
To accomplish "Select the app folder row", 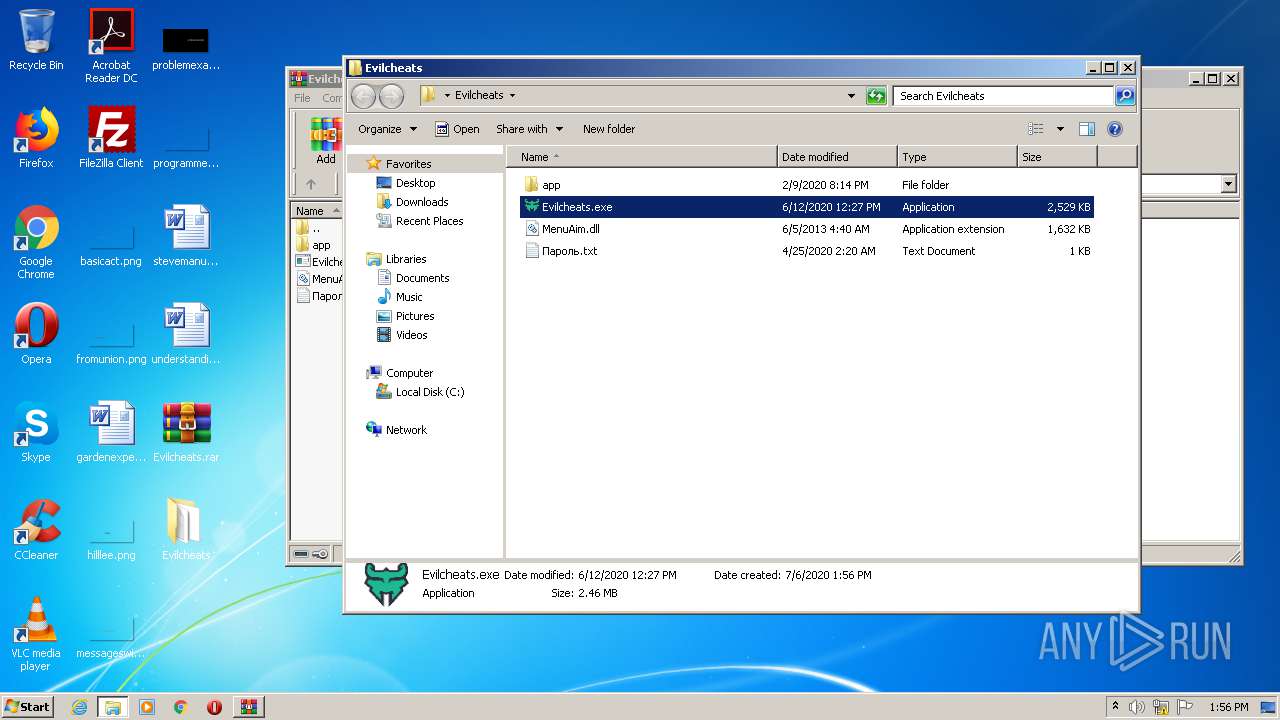I will click(806, 185).
